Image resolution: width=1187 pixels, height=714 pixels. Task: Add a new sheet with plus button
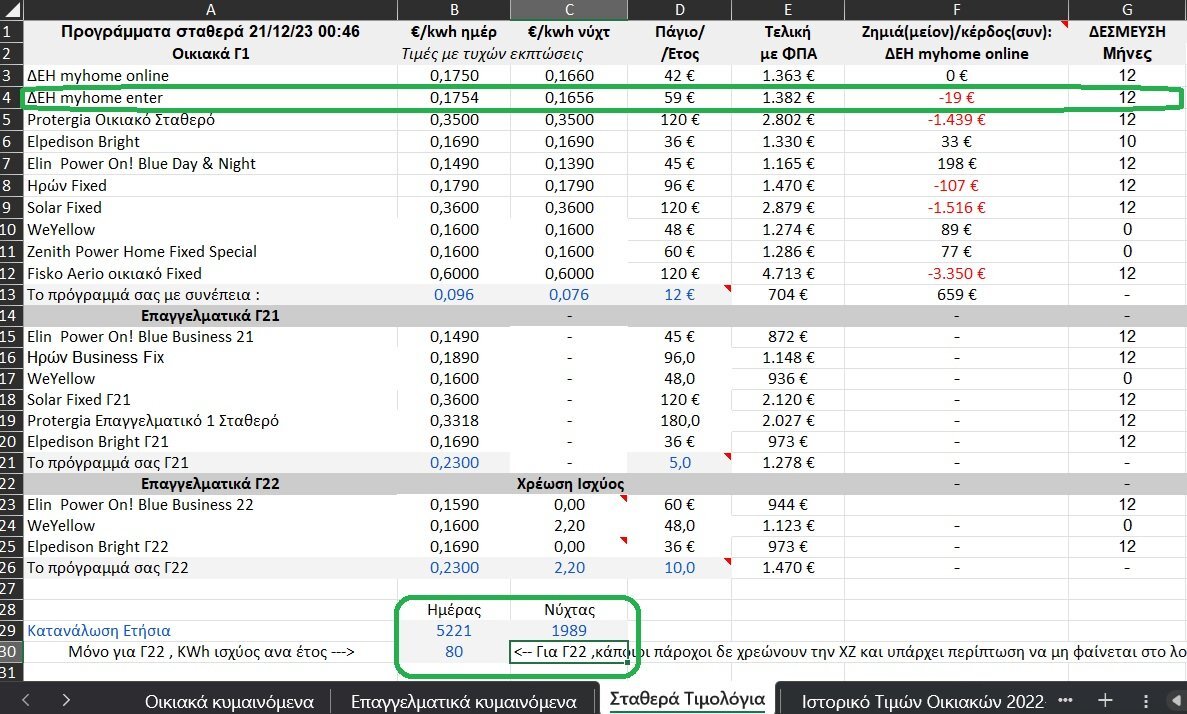coord(1105,700)
